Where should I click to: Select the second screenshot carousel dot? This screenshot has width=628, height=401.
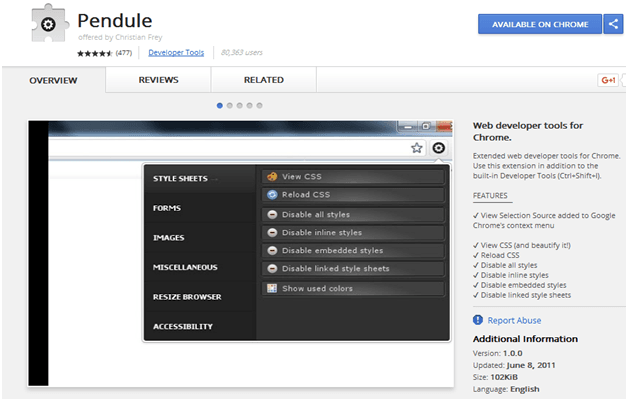point(229,105)
